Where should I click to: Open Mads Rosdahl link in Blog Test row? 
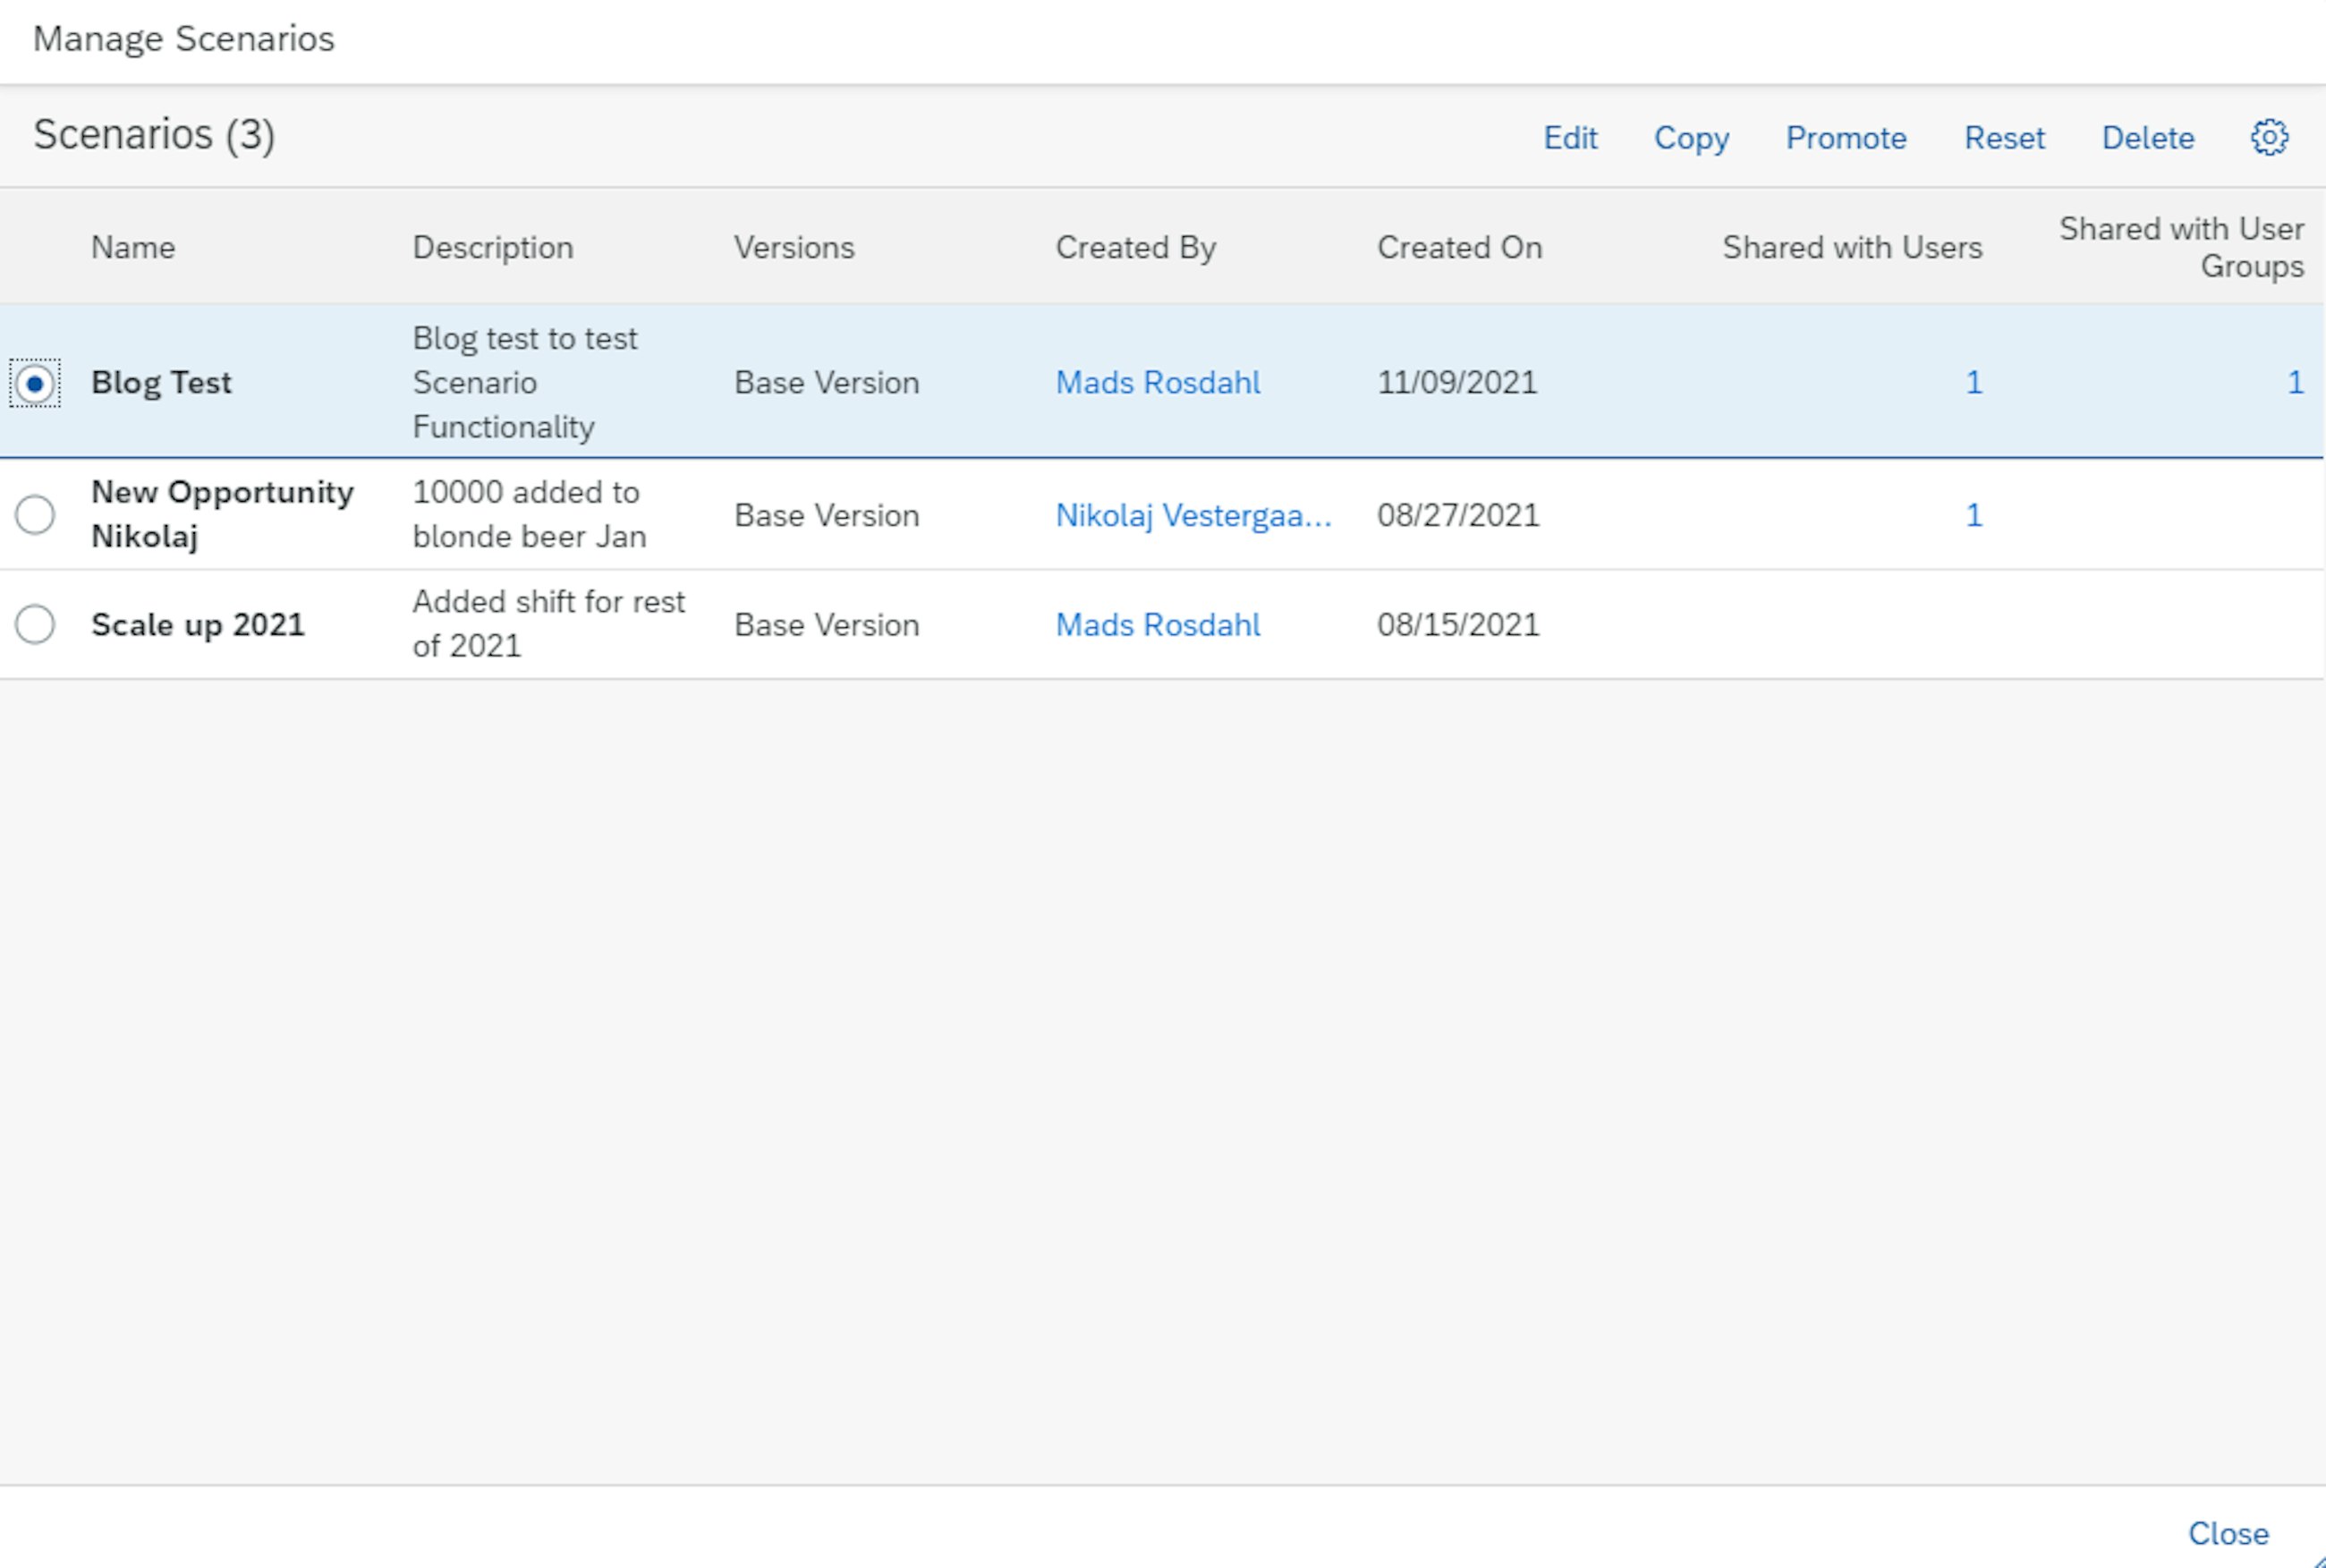tap(1157, 383)
